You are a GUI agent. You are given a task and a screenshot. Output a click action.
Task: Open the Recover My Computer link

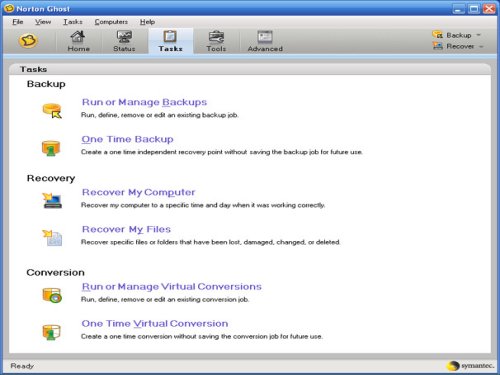click(138, 192)
